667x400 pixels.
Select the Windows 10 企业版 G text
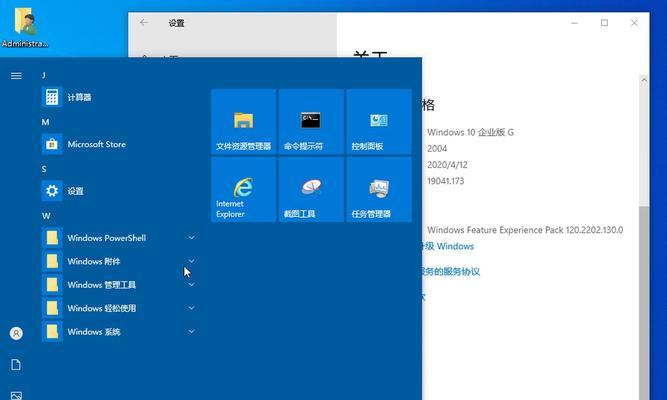470,132
